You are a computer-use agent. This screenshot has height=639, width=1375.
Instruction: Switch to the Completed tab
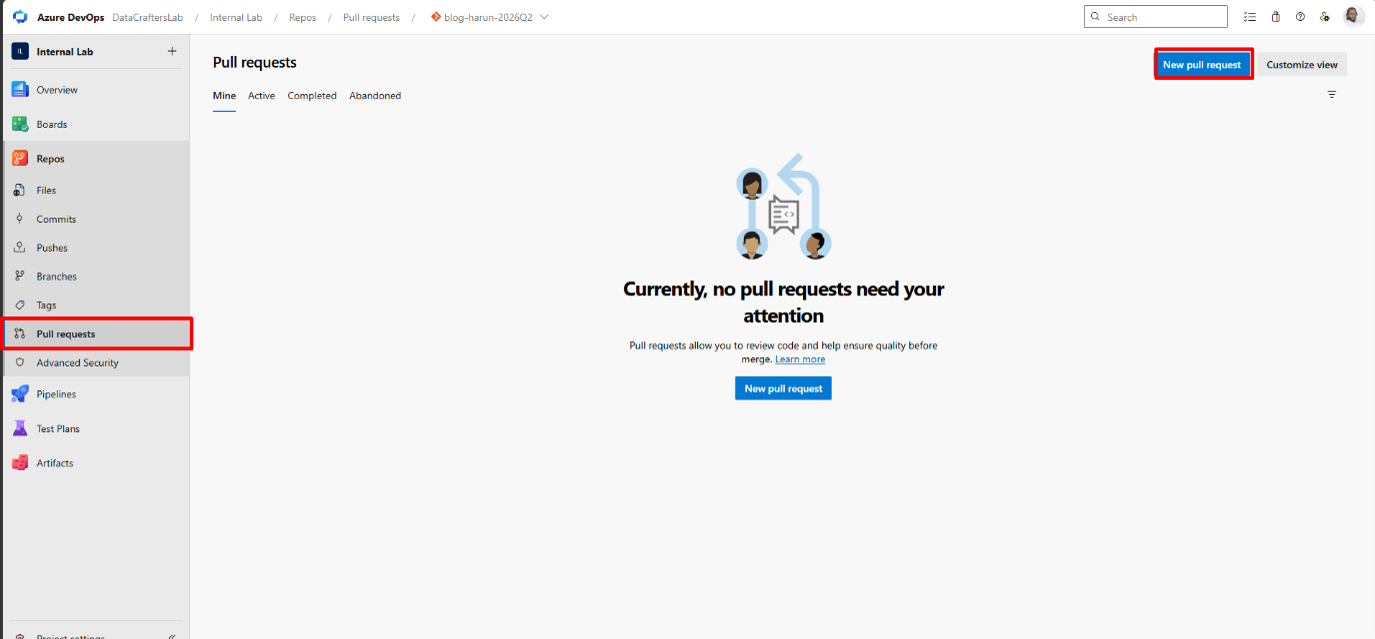click(x=312, y=96)
